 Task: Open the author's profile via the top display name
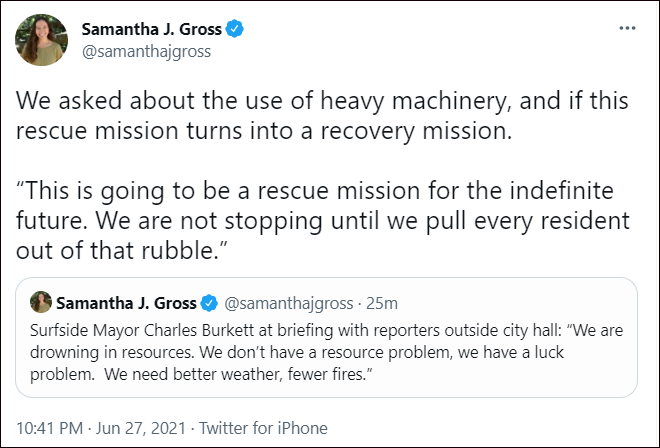click(152, 30)
